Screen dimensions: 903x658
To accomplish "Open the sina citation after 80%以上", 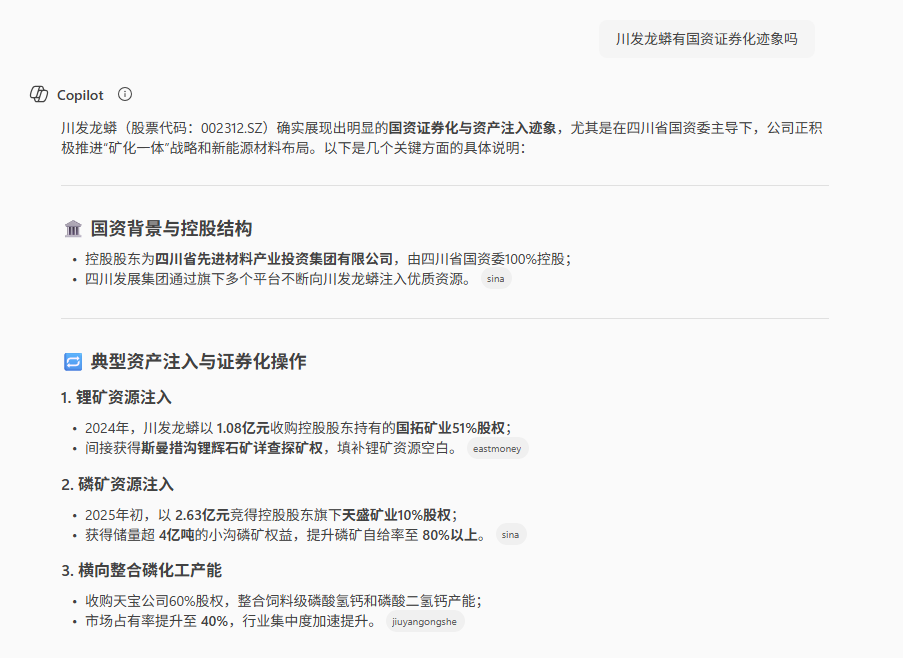I will 510,535.
